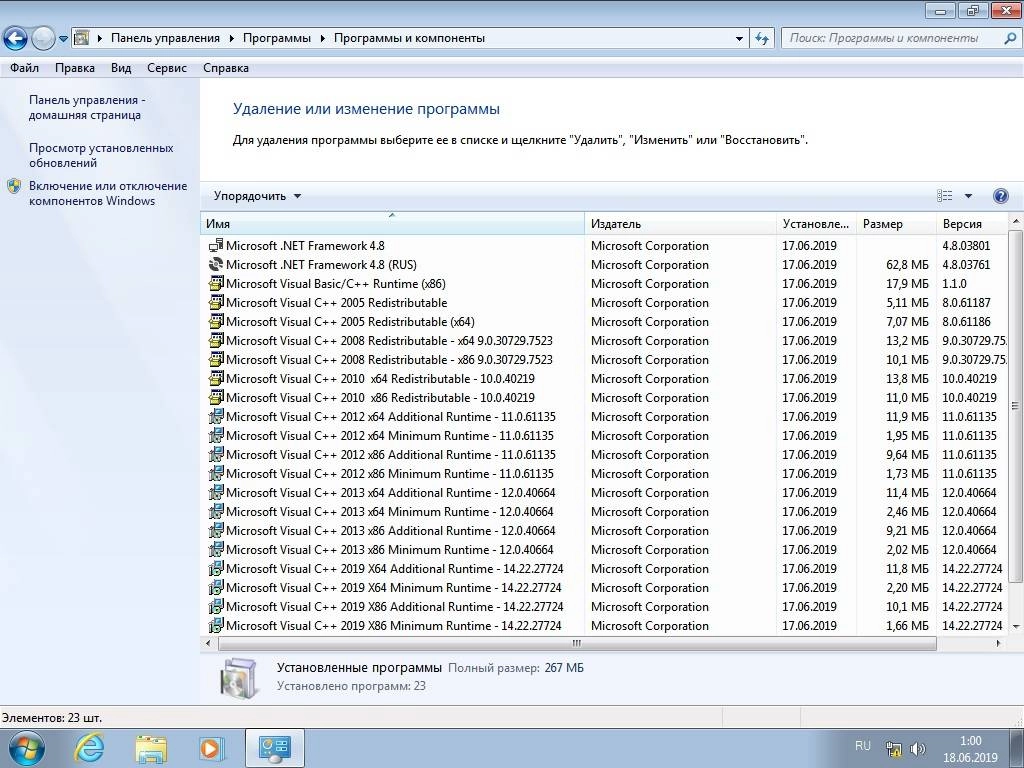Viewport: 1024px width, 768px height.
Task: Click version value 4.8.03801
Action: coord(966,246)
